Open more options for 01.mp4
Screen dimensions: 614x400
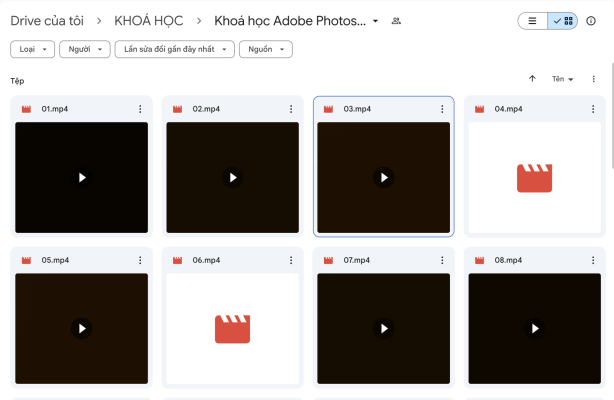140,109
